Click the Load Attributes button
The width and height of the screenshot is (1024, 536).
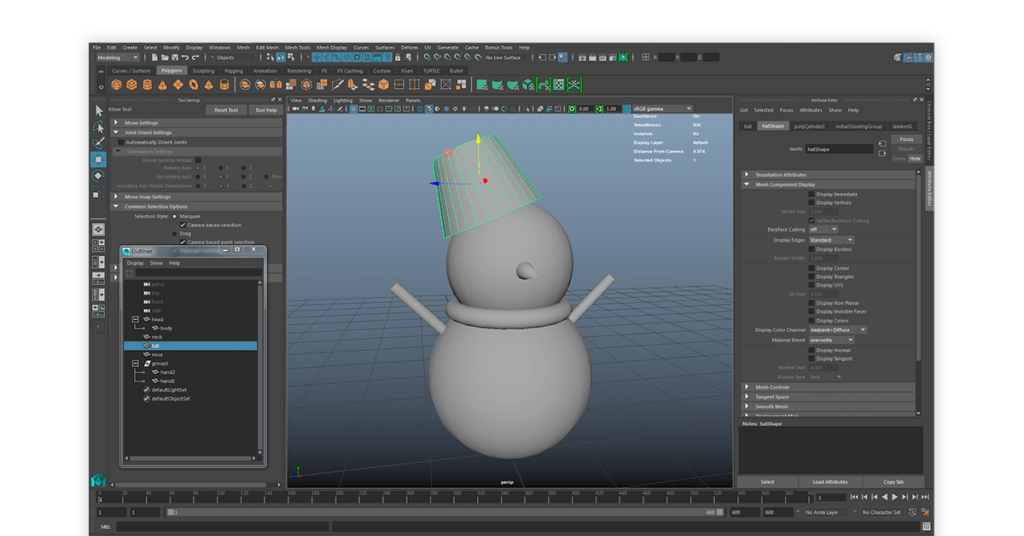[830, 482]
